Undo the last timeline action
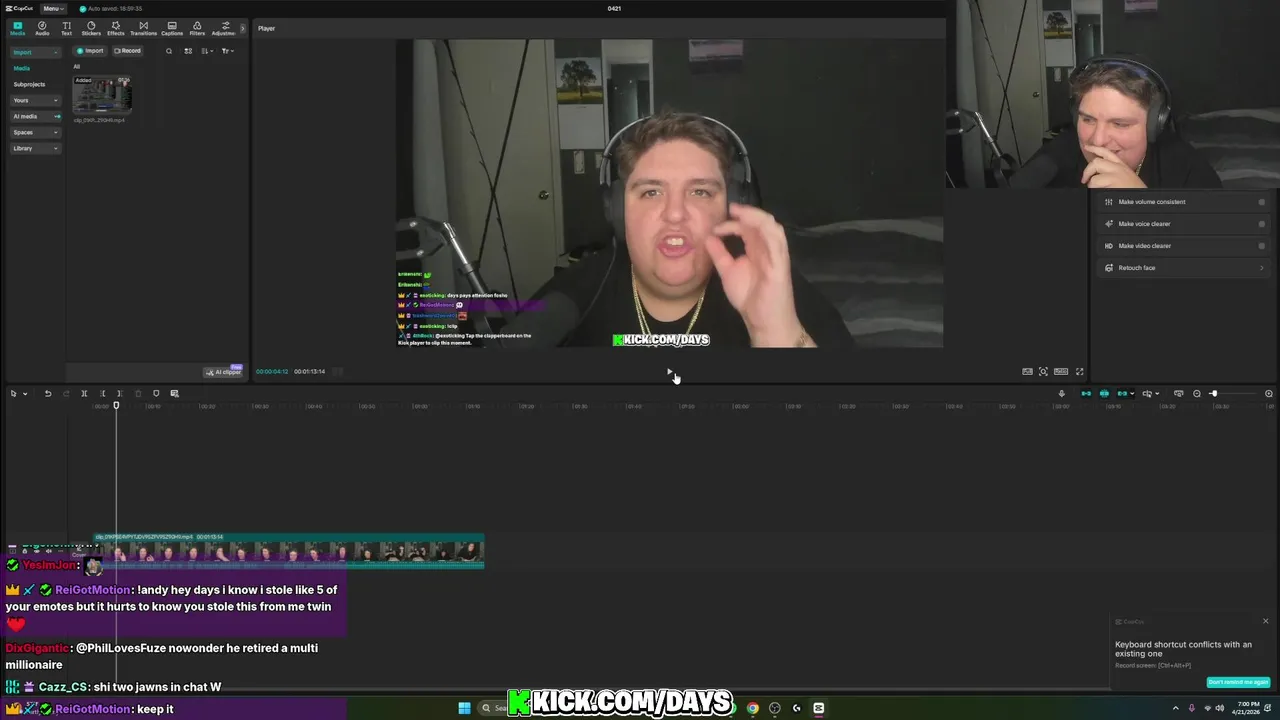Screen dimensions: 1280x720 pos(47,394)
